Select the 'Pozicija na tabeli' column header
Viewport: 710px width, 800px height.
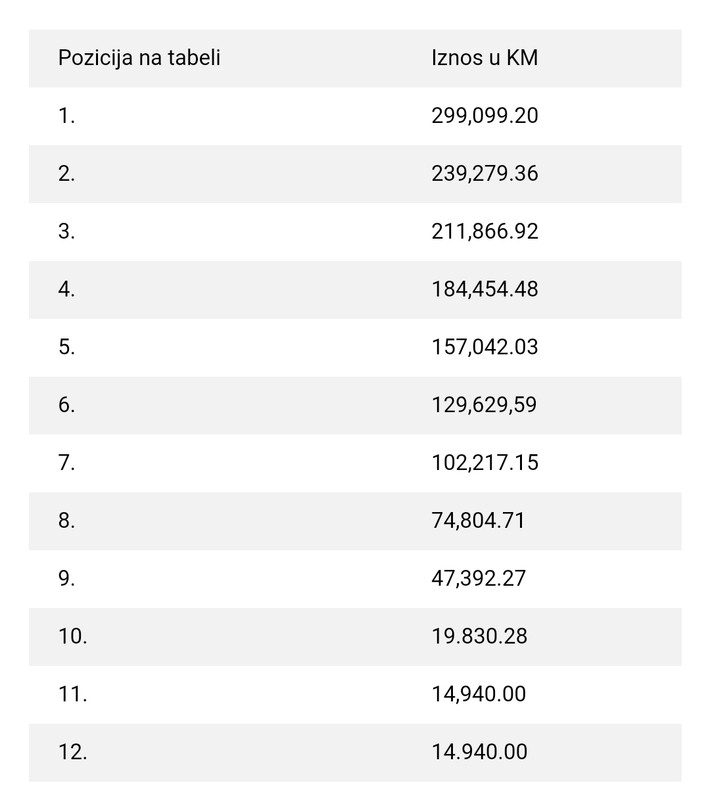(139, 58)
